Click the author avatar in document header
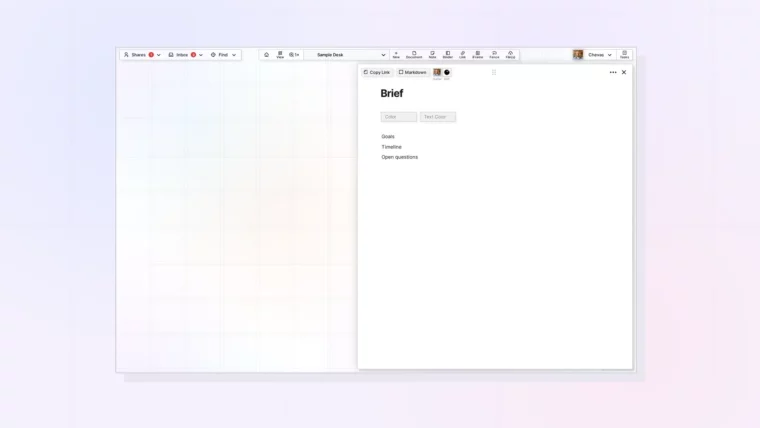This screenshot has width=760, height=428. coord(437,72)
